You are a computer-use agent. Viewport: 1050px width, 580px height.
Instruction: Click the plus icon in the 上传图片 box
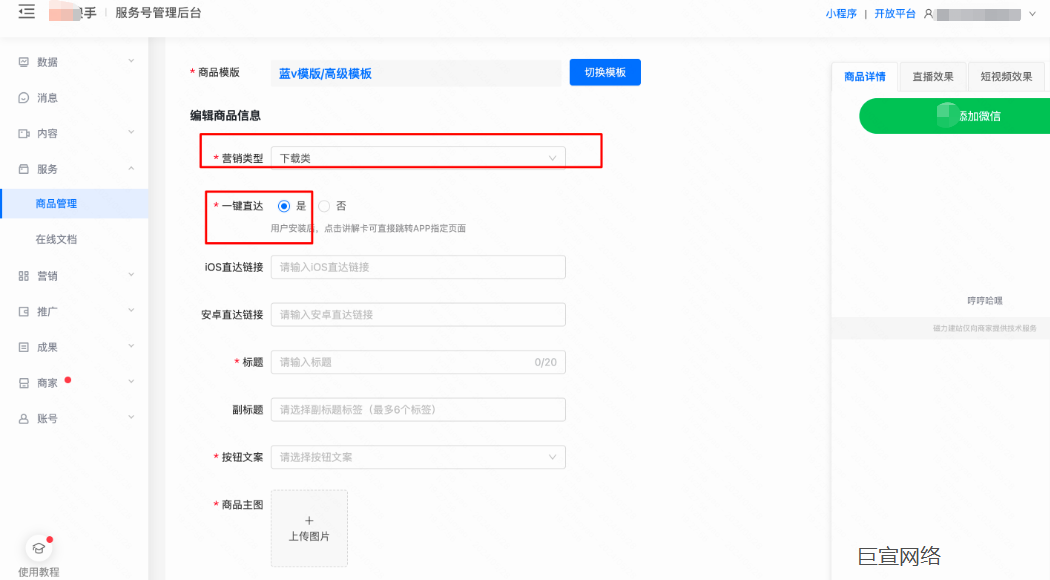(x=309, y=520)
